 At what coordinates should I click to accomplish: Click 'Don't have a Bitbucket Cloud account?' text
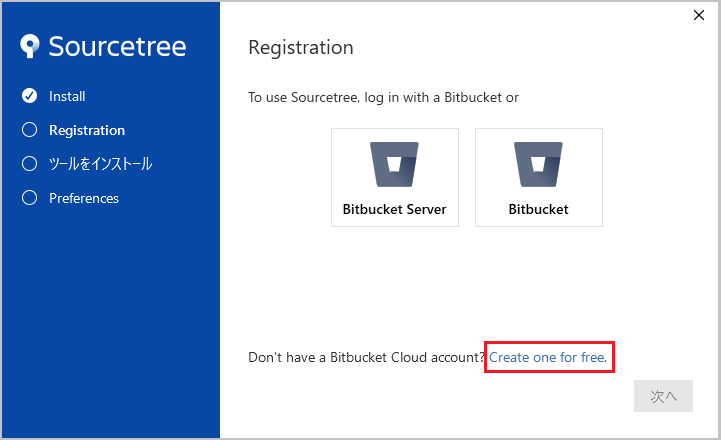(x=366, y=357)
